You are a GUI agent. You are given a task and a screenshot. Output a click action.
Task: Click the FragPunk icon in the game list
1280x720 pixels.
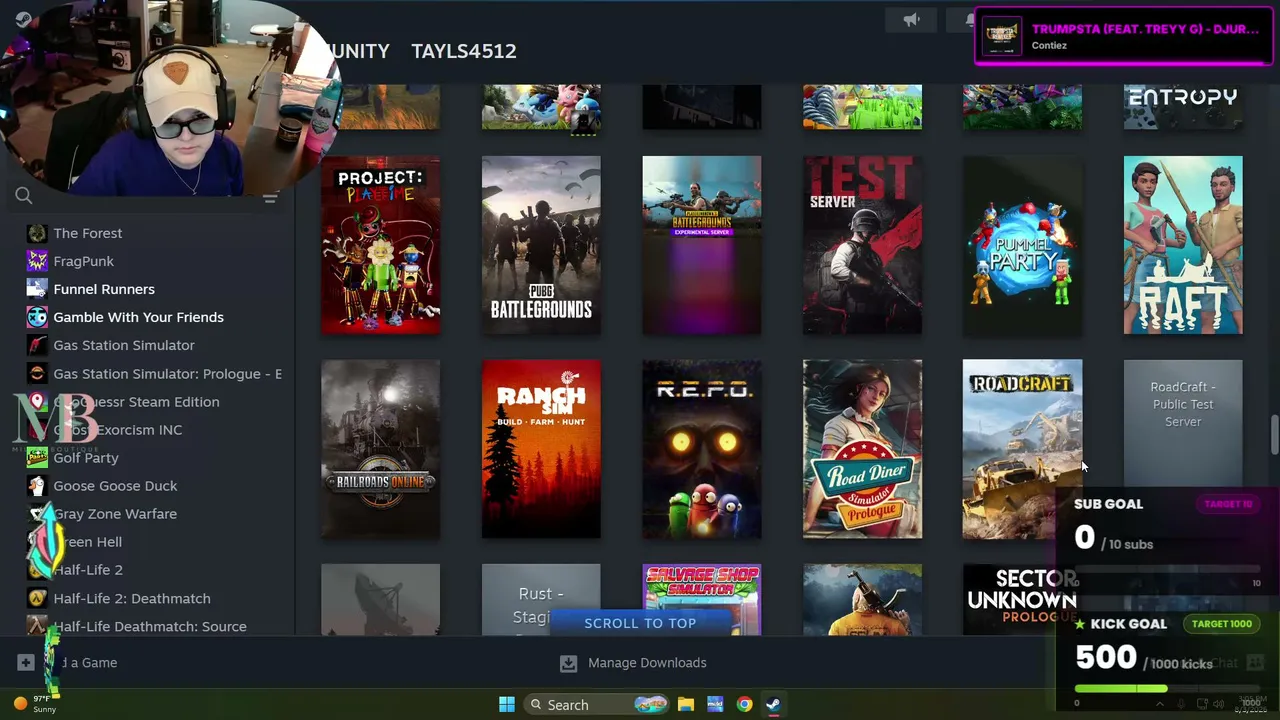[37, 261]
